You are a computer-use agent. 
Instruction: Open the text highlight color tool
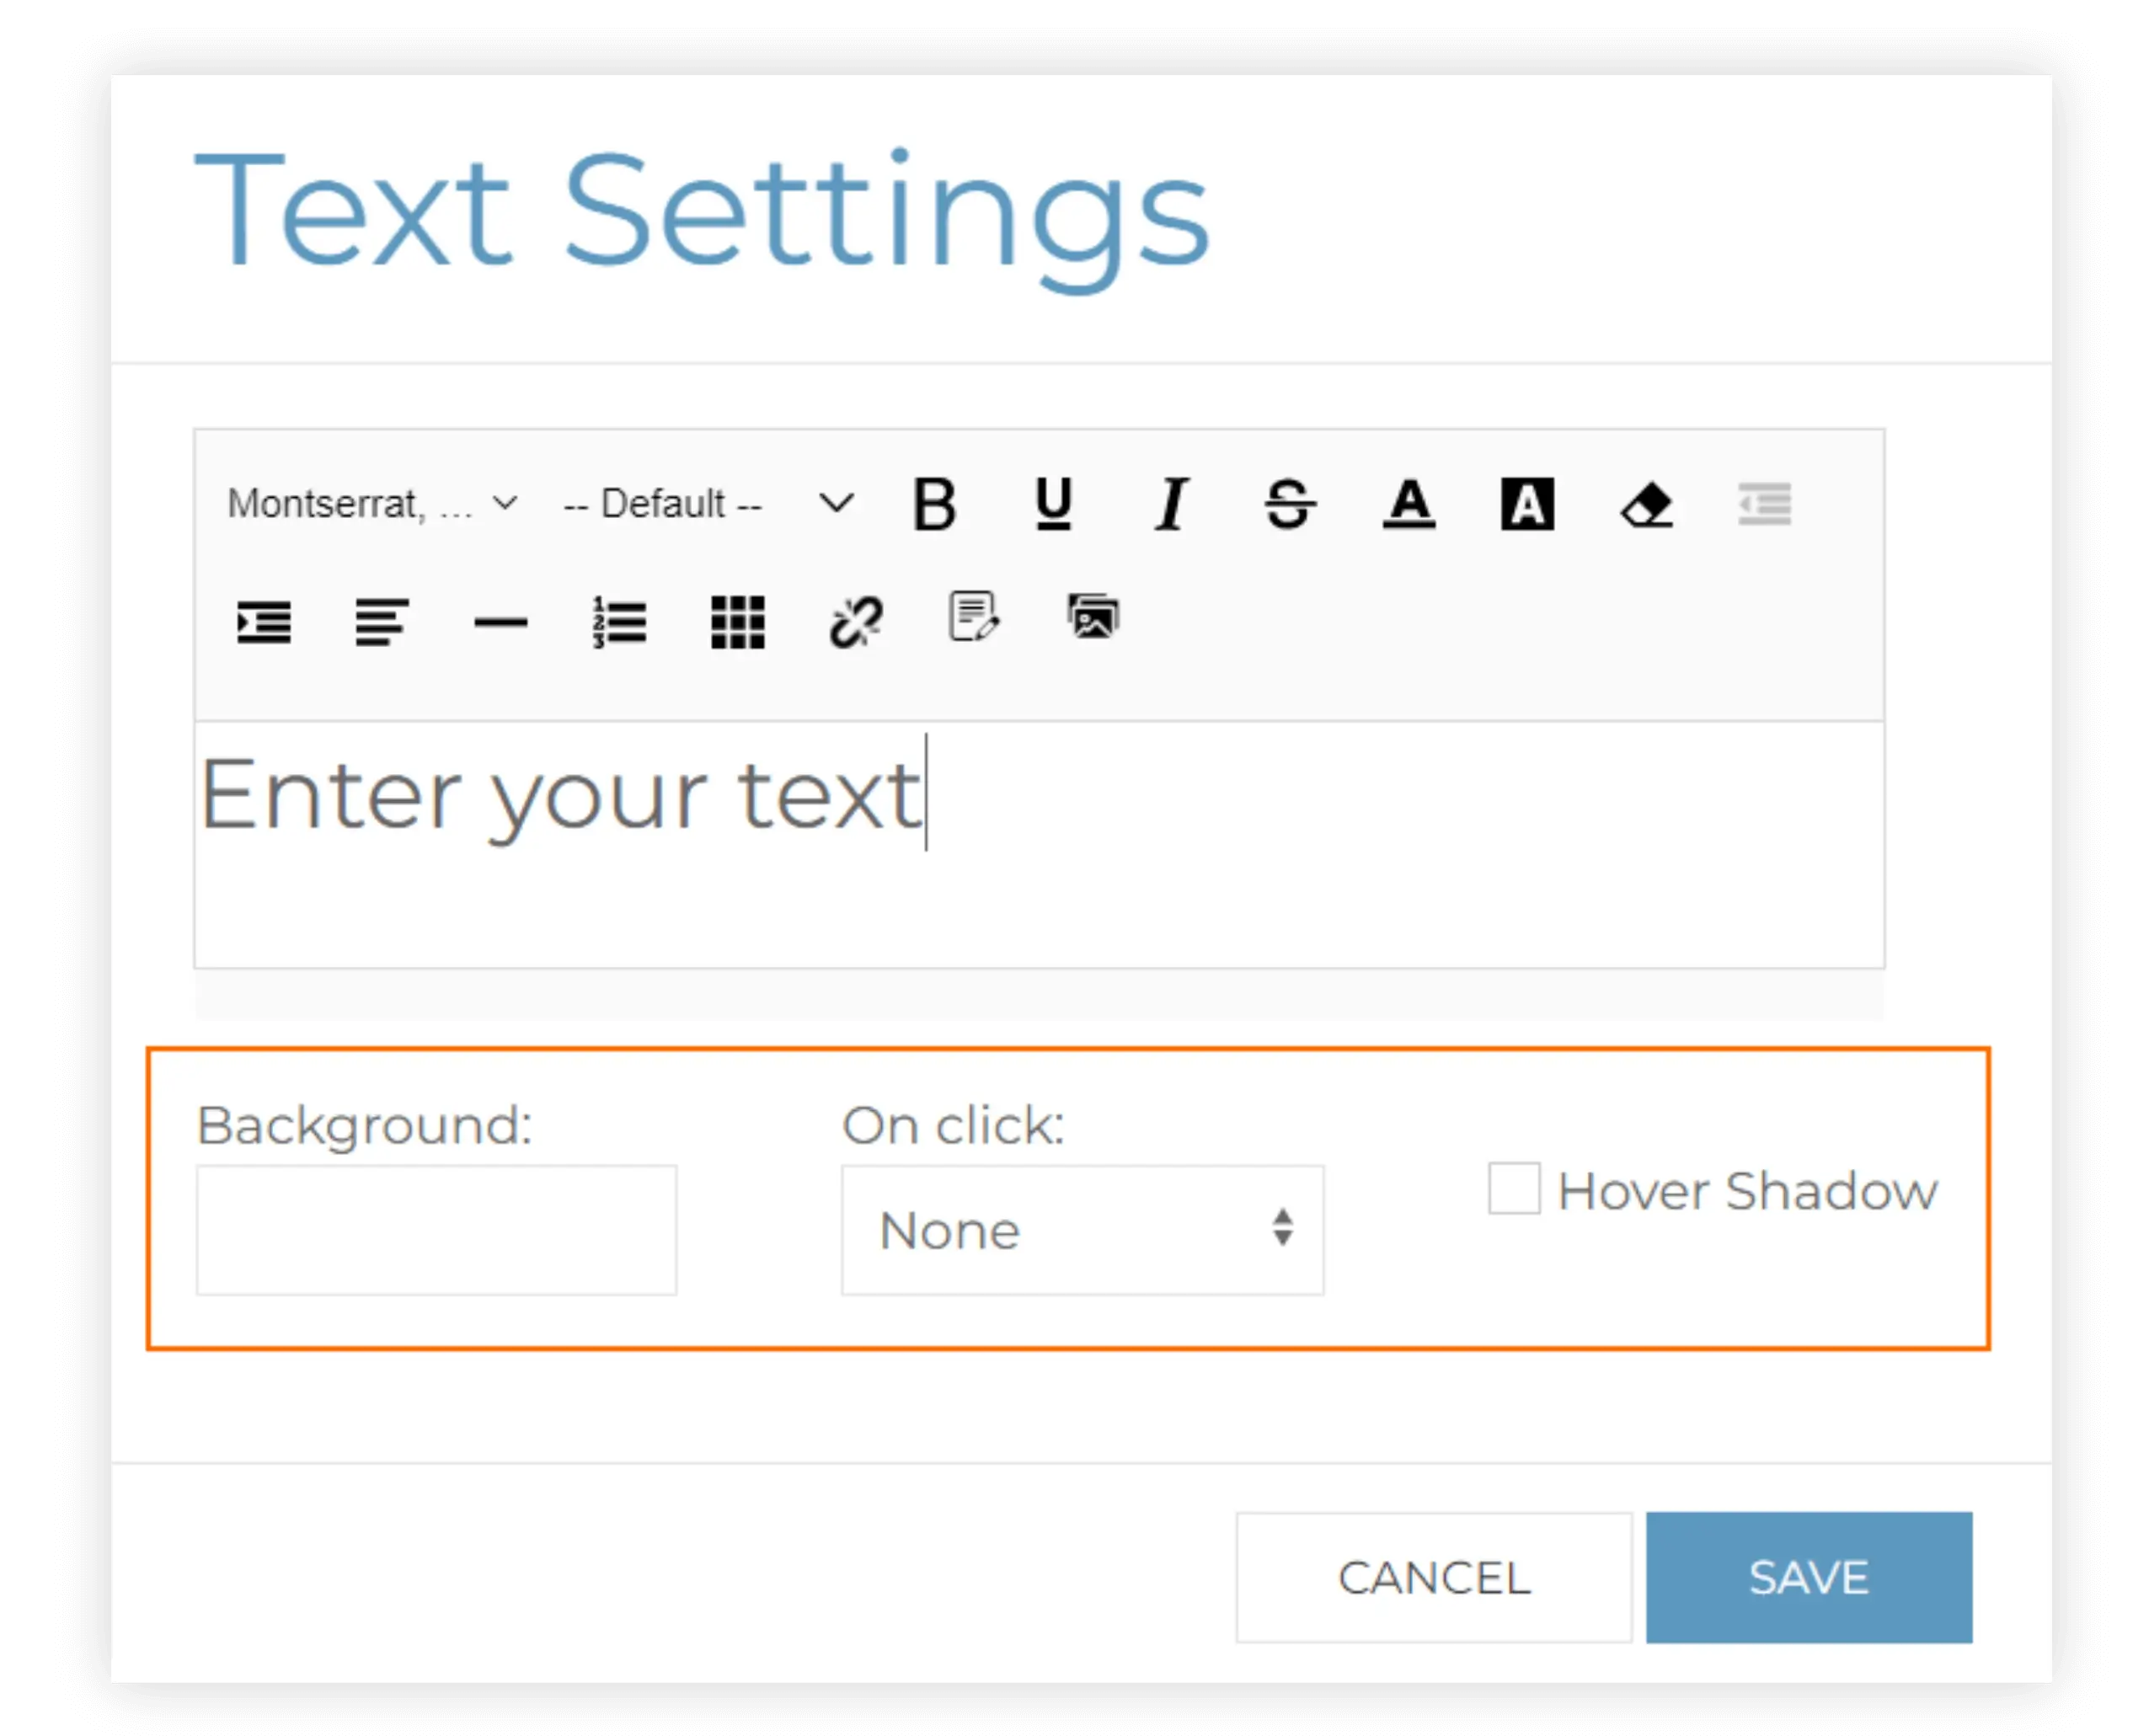pos(1527,503)
